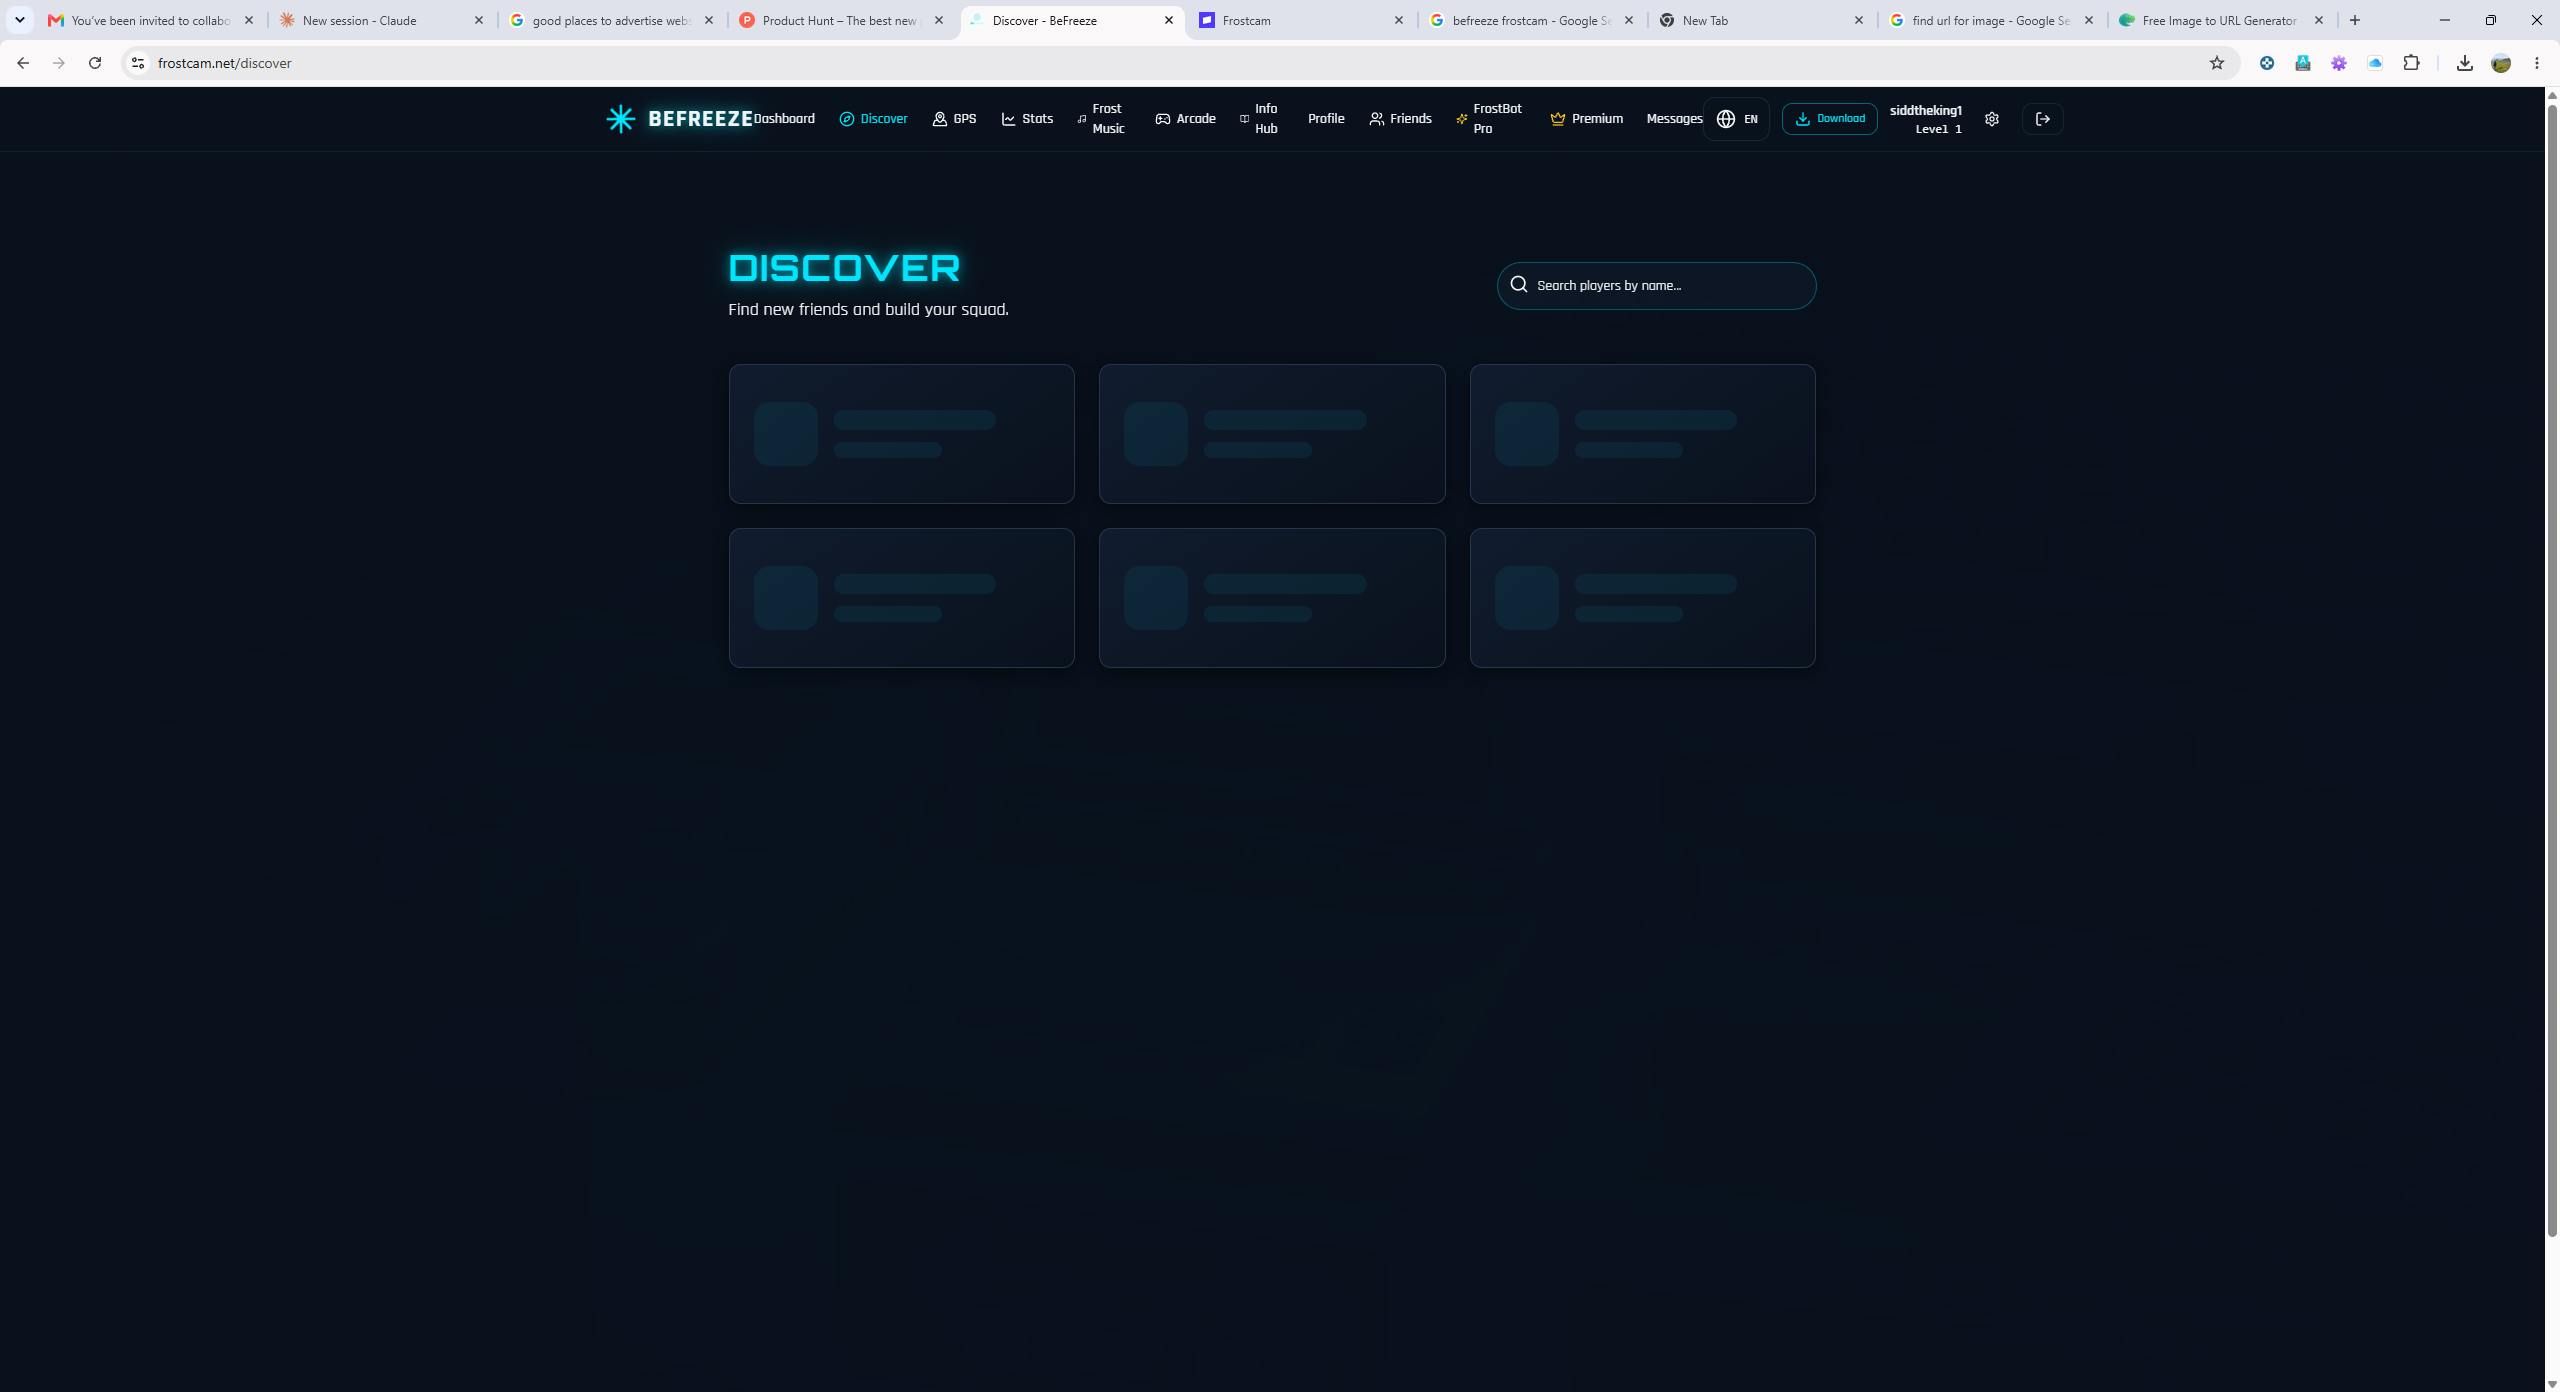The height and width of the screenshot is (1392, 2560).
Task: Close the Discover - BeFreeze tab
Action: tap(1168, 20)
